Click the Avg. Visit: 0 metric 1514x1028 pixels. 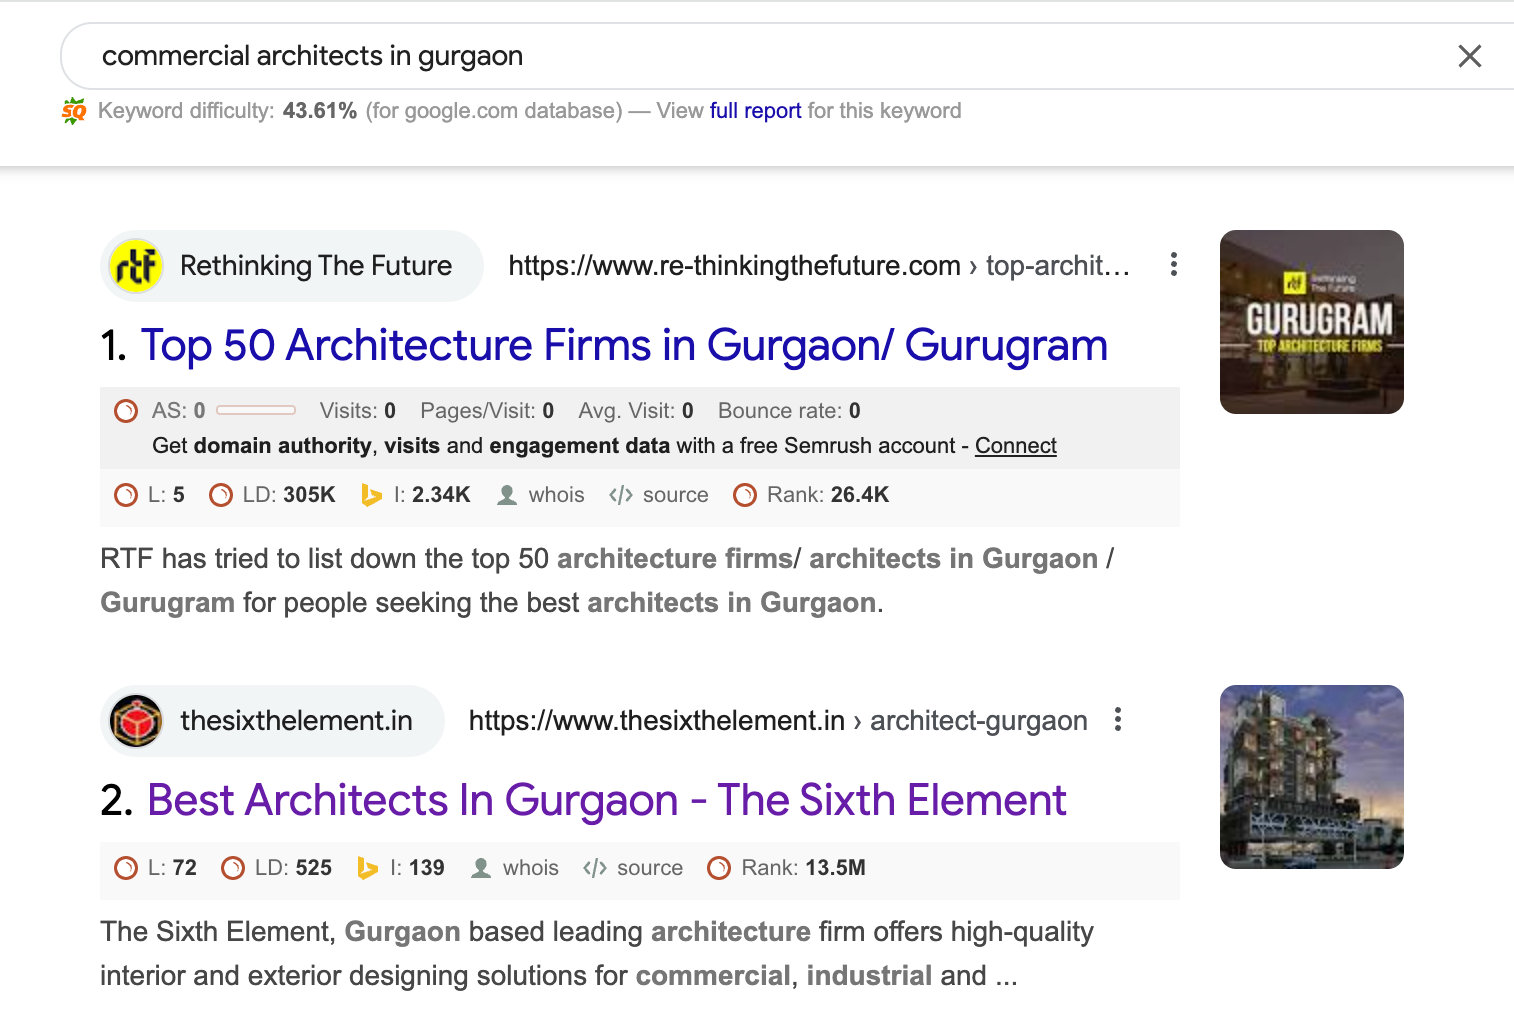pyautogui.click(x=636, y=411)
